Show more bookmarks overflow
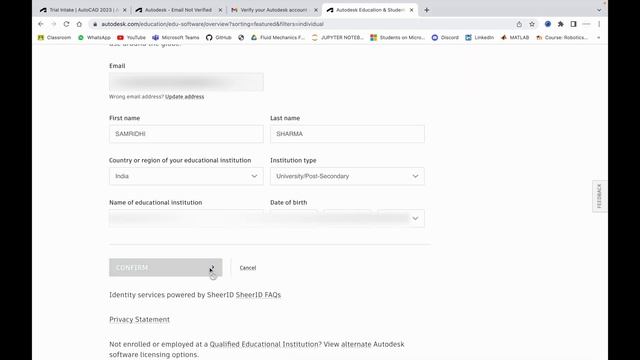This screenshot has width=640, height=360. (598, 38)
